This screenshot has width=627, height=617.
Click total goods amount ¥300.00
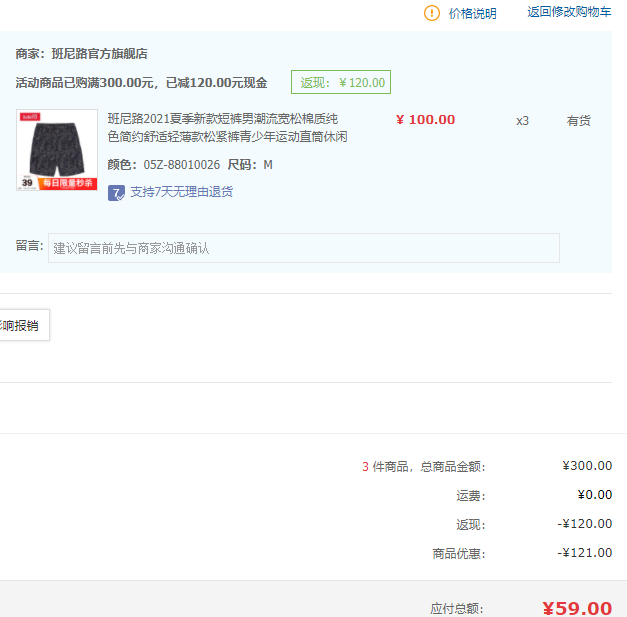coord(587,466)
